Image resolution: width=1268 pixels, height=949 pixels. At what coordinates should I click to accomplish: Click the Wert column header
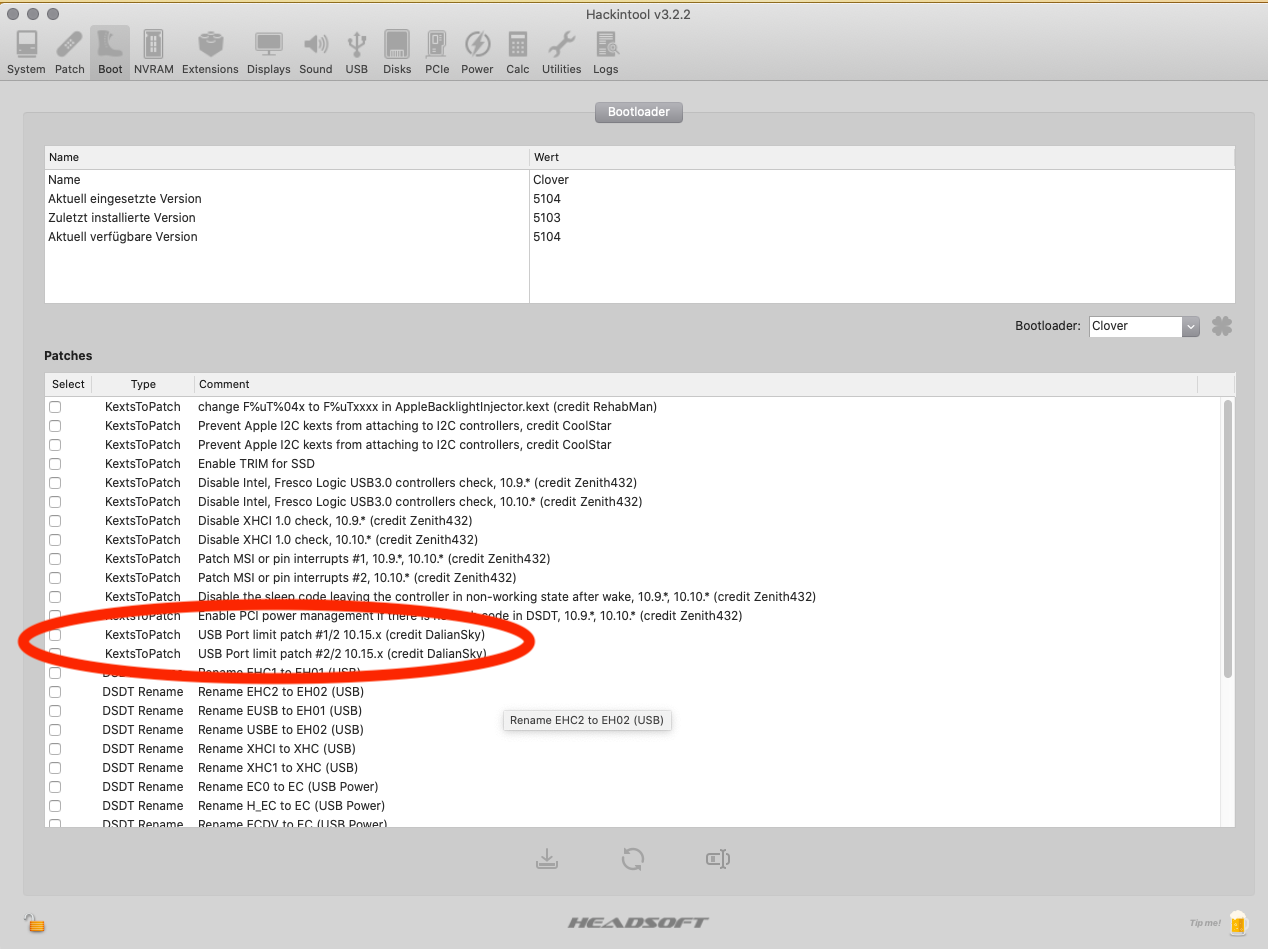point(882,157)
